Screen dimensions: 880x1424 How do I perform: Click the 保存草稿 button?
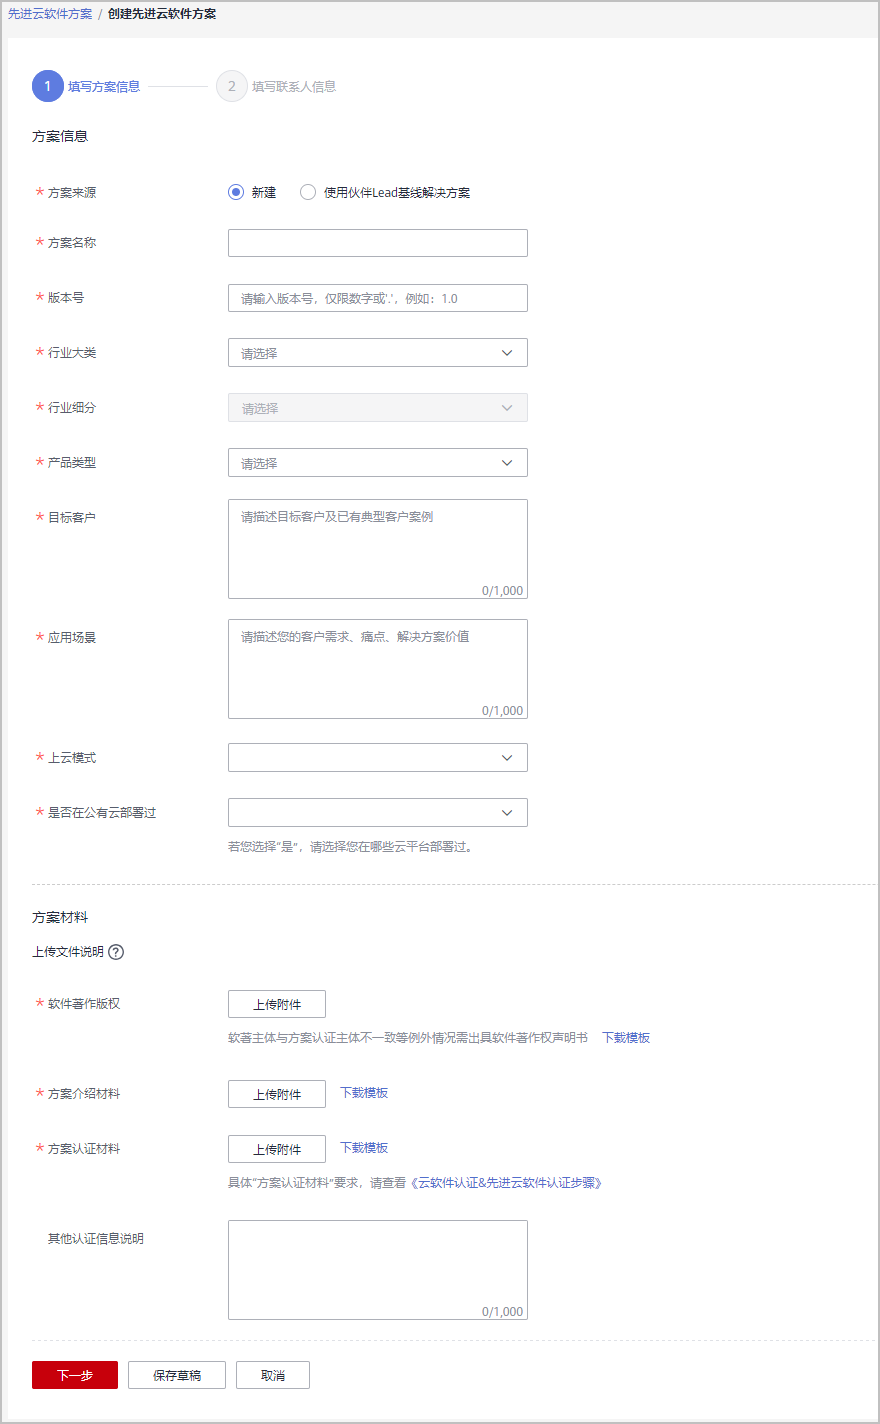177,1375
